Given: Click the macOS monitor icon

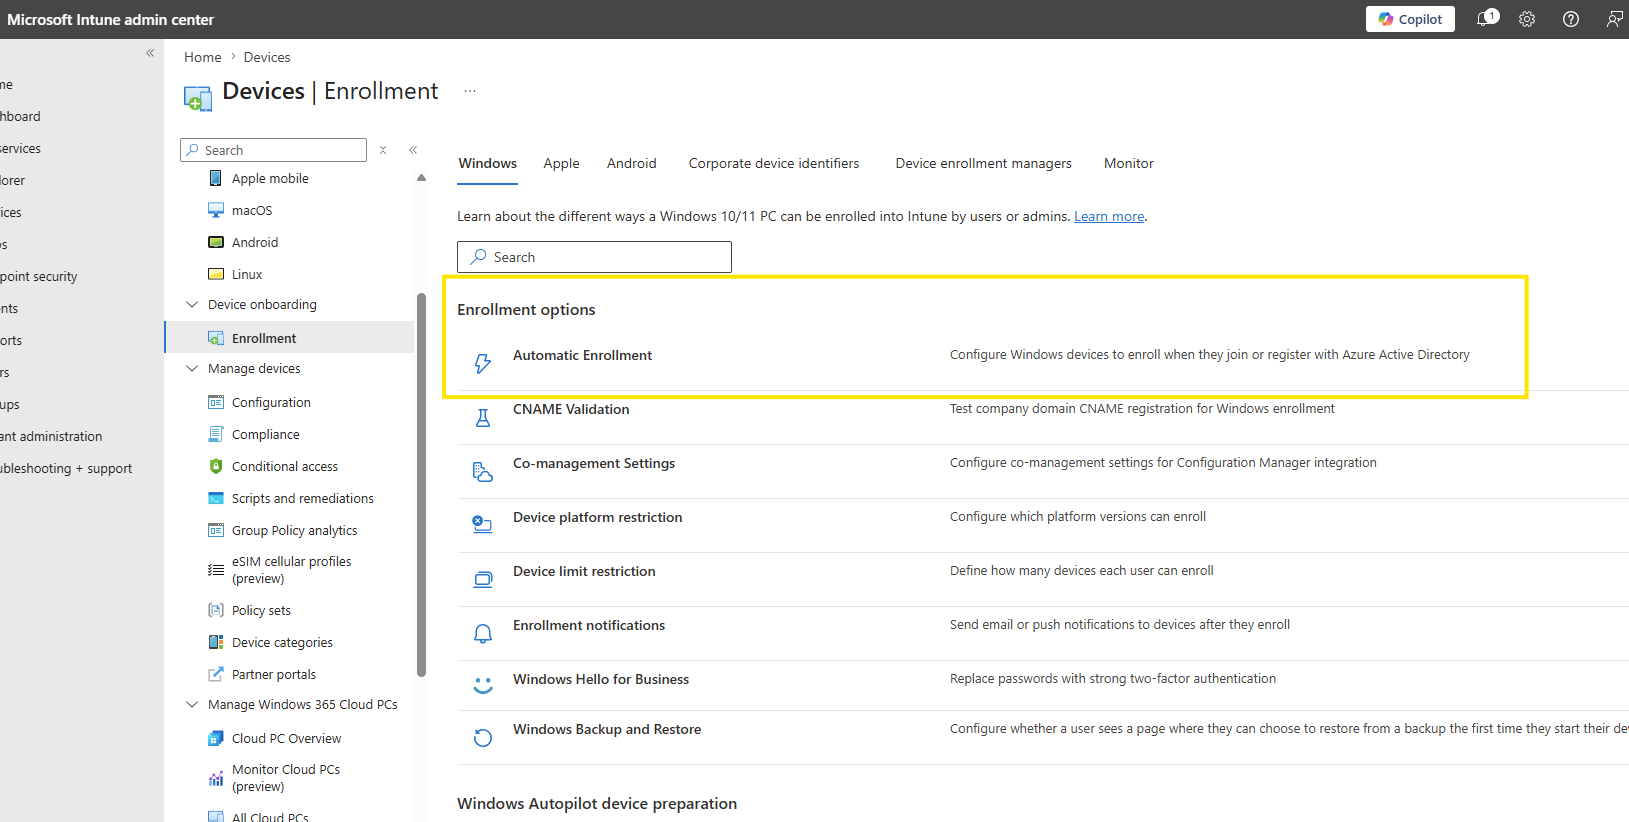Looking at the screenshot, I should click(x=215, y=210).
